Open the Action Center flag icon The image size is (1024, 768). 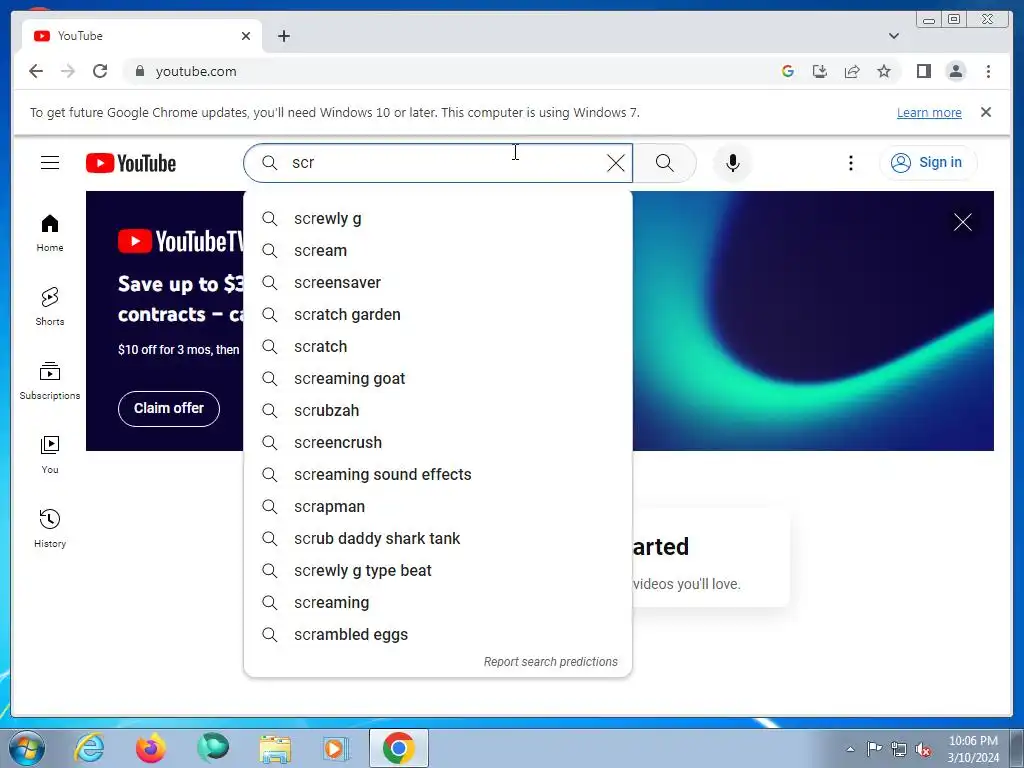874,749
